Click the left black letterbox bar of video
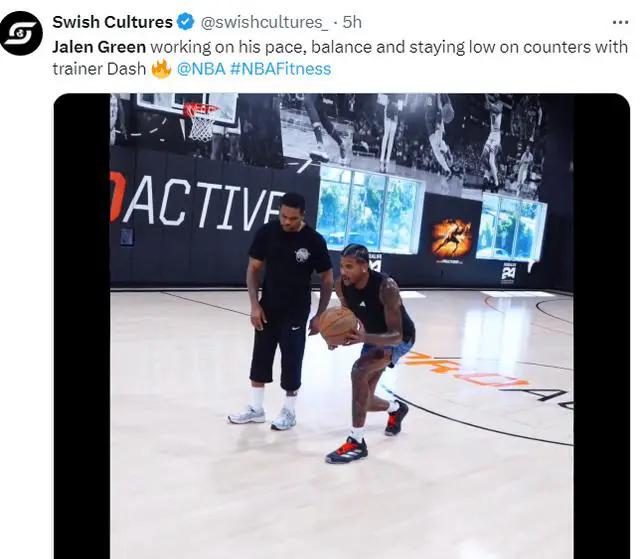 (82, 326)
